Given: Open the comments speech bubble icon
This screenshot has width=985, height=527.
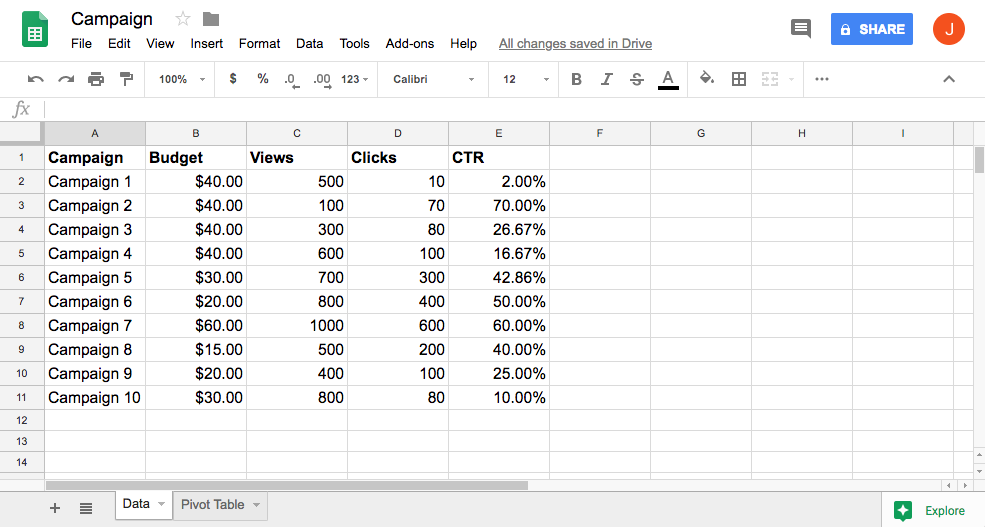Looking at the screenshot, I should pos(801,29).
